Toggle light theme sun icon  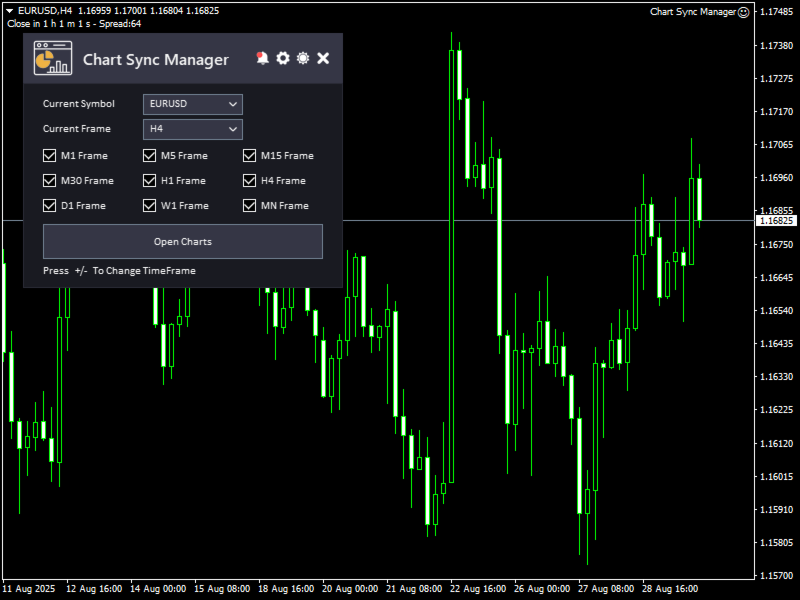303,58
